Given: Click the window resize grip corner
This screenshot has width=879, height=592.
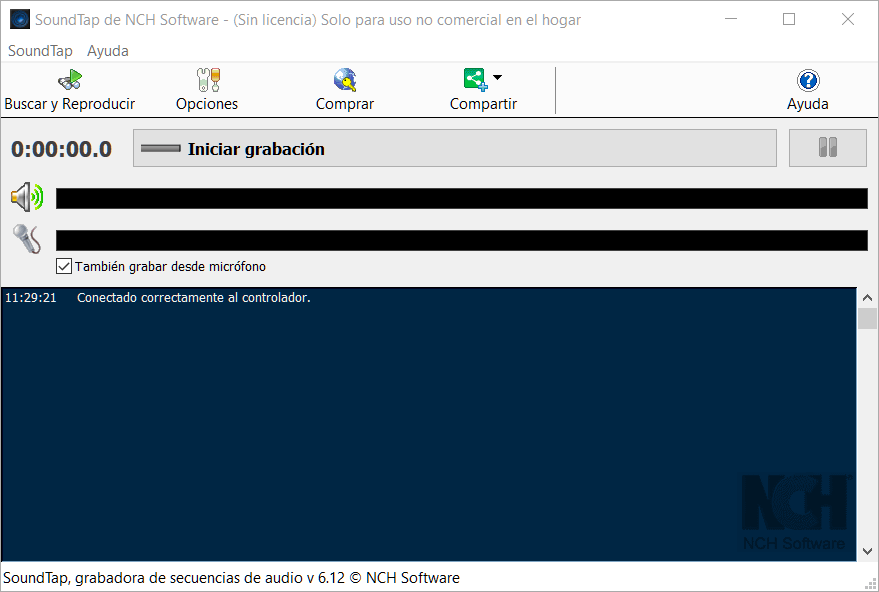Looking at the screenshot, I should (x=871, y=584).
